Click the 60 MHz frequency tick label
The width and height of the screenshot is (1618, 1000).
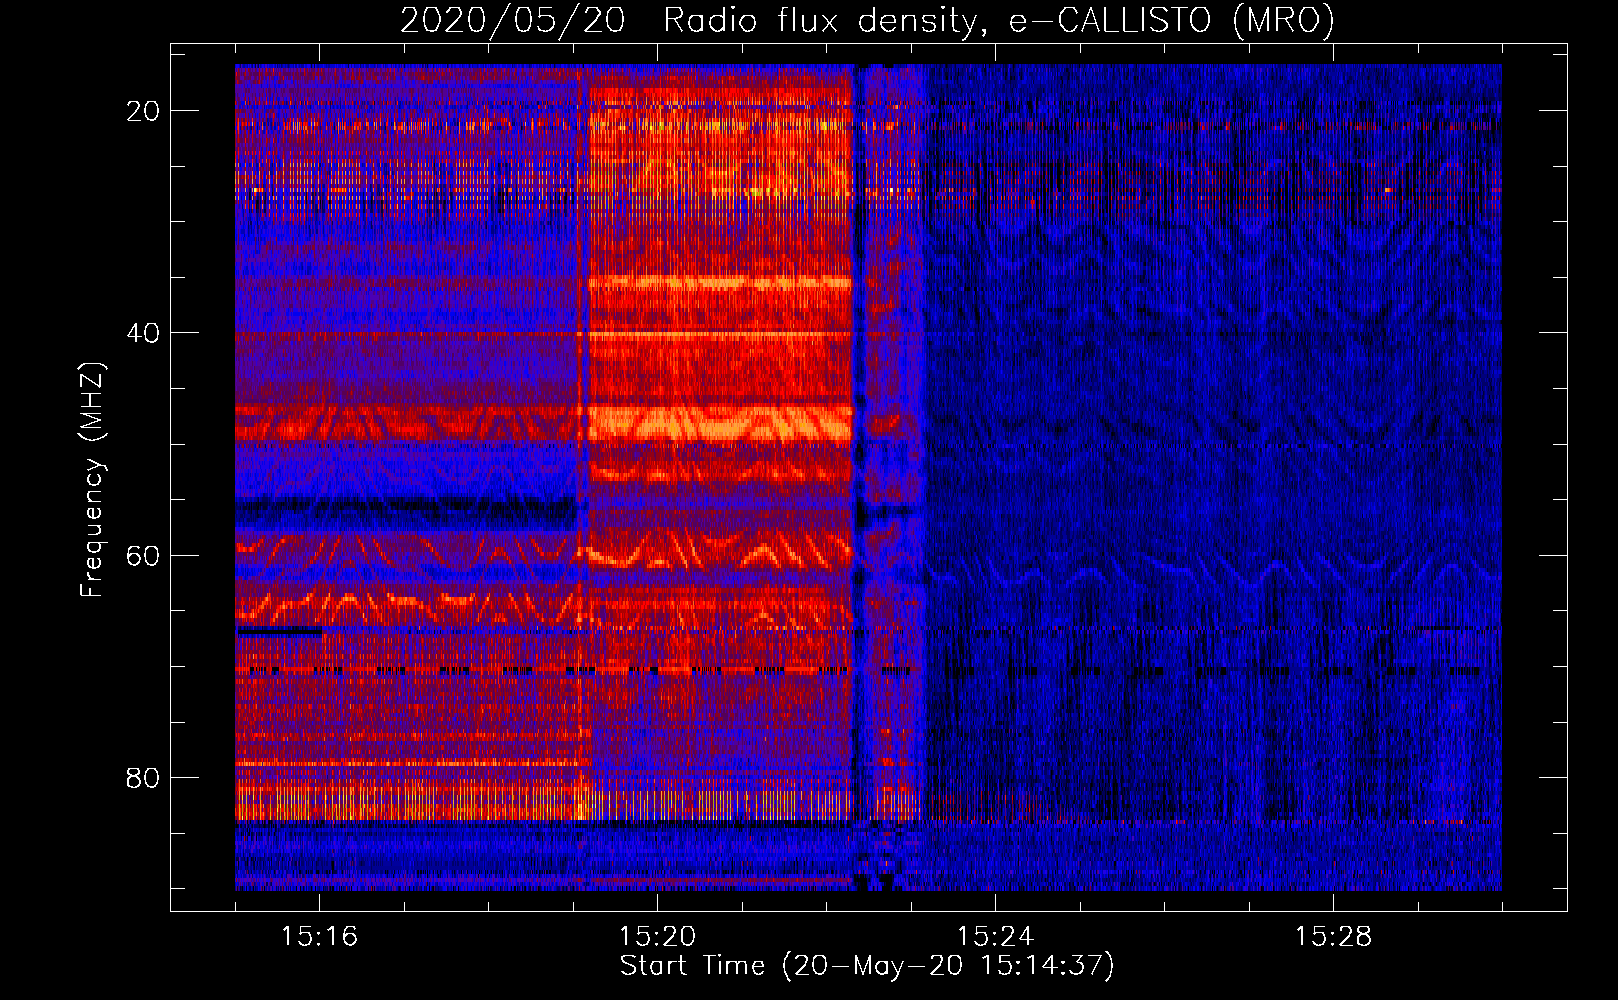pos(143,555)
